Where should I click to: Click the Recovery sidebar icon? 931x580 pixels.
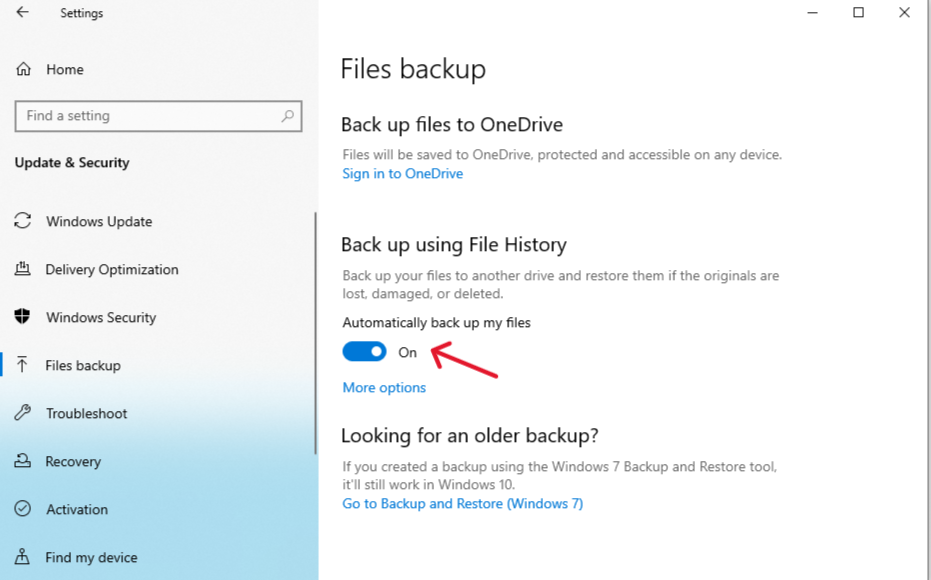click(23, 461)
